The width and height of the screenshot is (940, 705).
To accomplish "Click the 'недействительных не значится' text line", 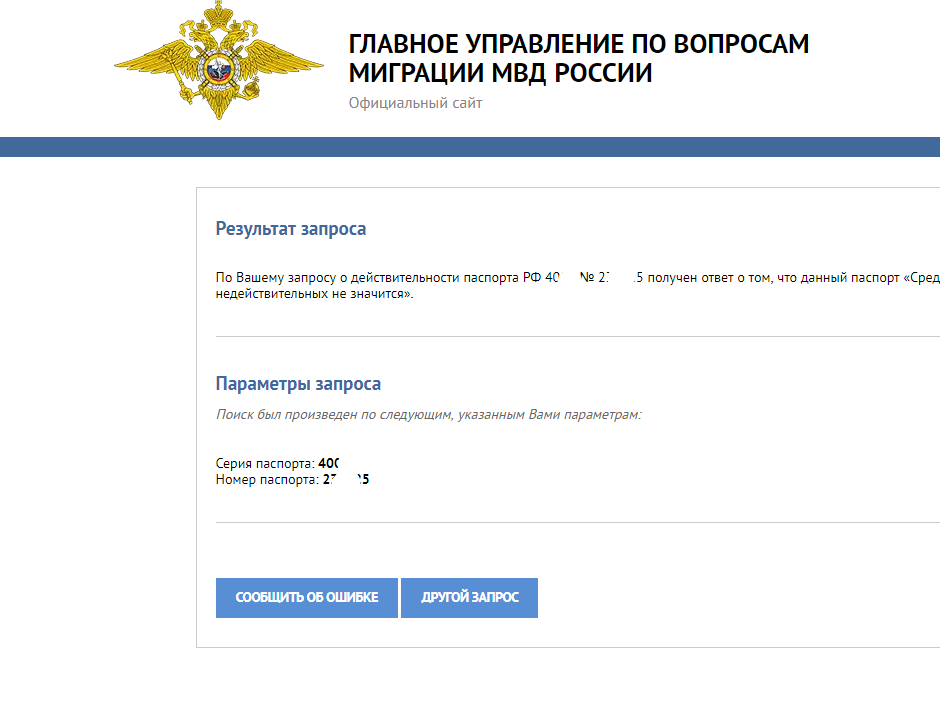I will click(314, 295).
